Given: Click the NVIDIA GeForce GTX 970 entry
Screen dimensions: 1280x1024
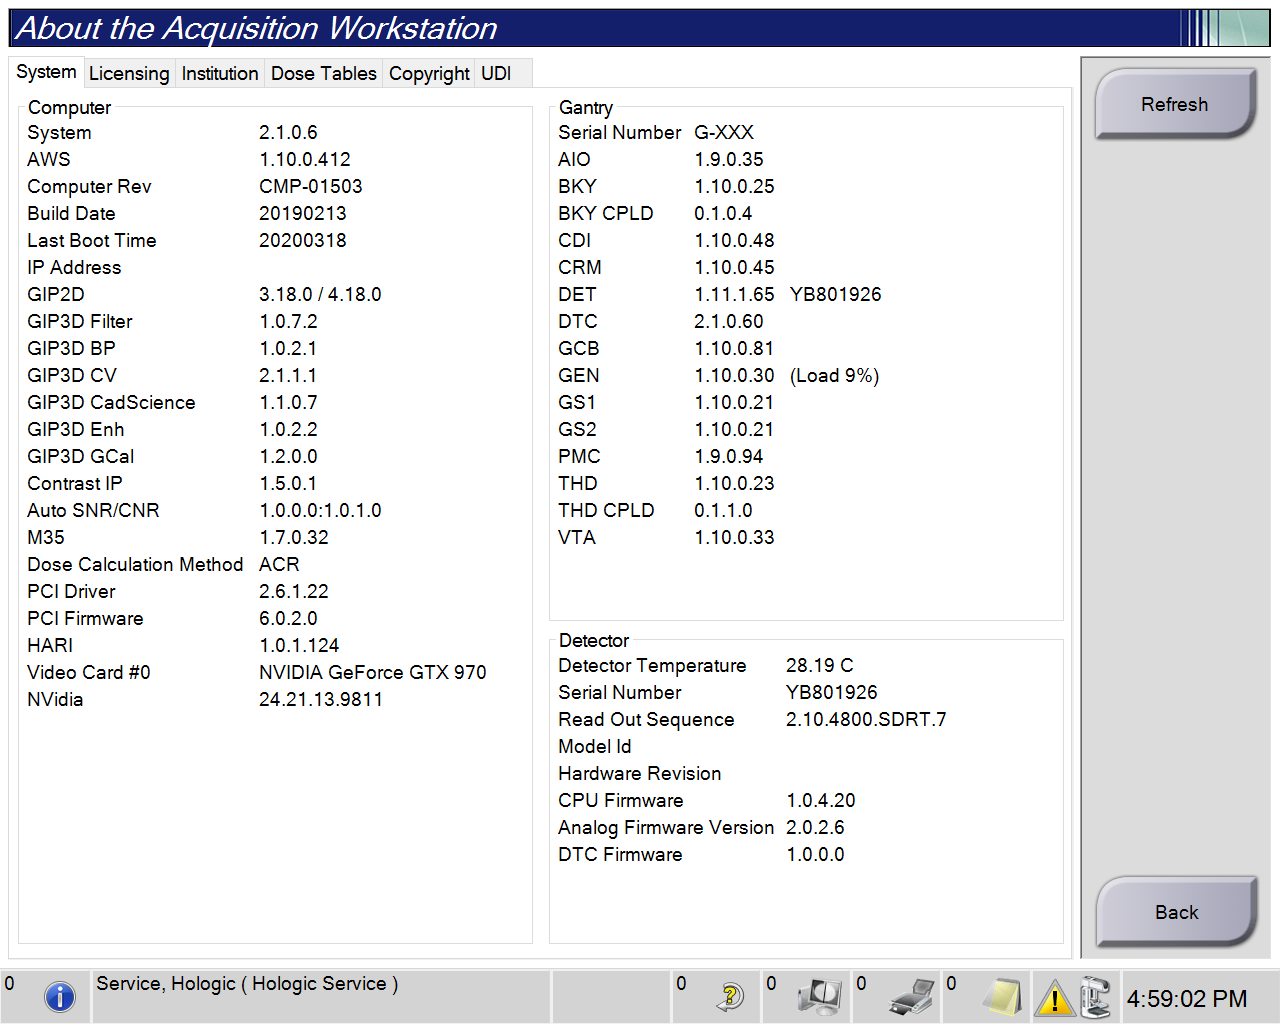Looking at the screenshot, I should click(x=372, y=673).
